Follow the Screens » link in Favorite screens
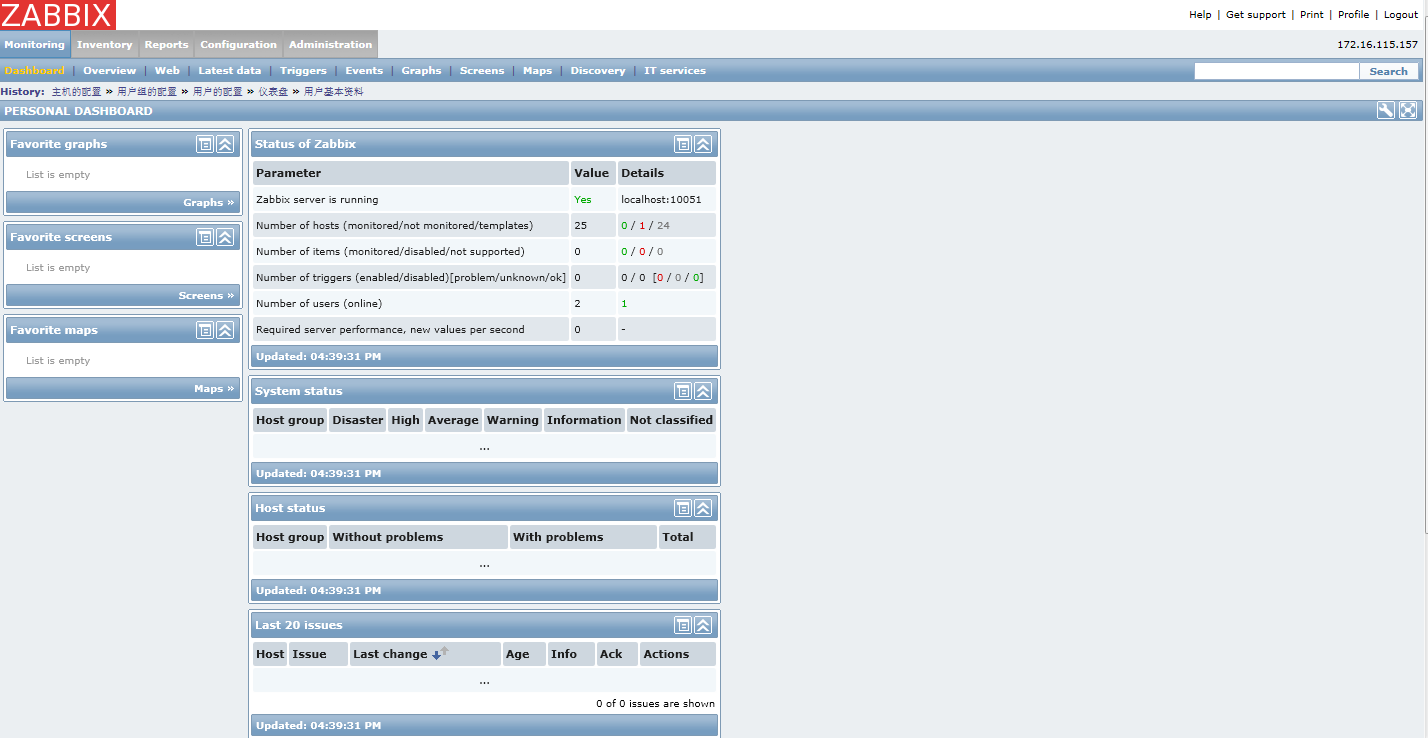Screen dimensions: 1428x738 click(207, 295)
